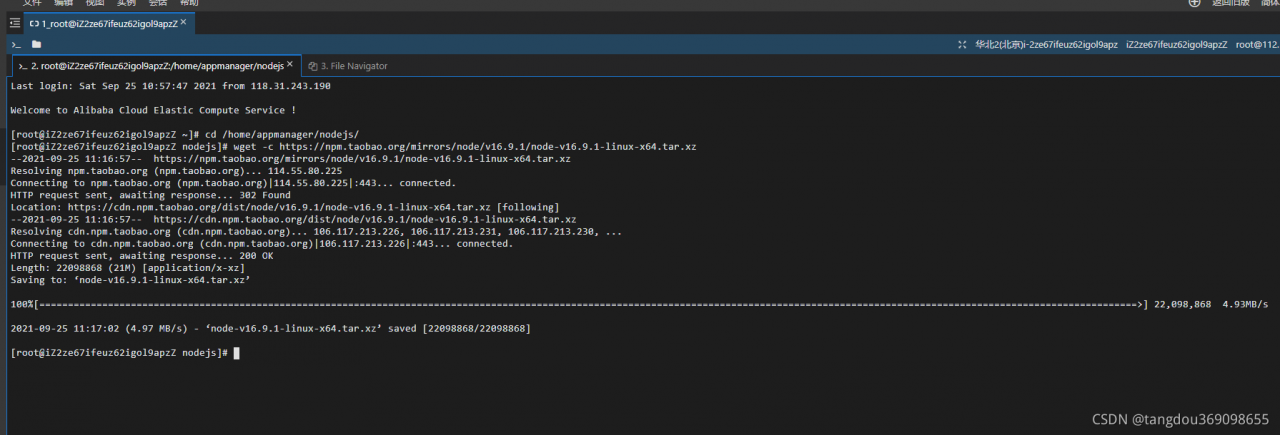This screenshot has height=435, width=1280.
Task: Click the terminal prompt icon on tab 2
Action: click(x=22, y=66)
